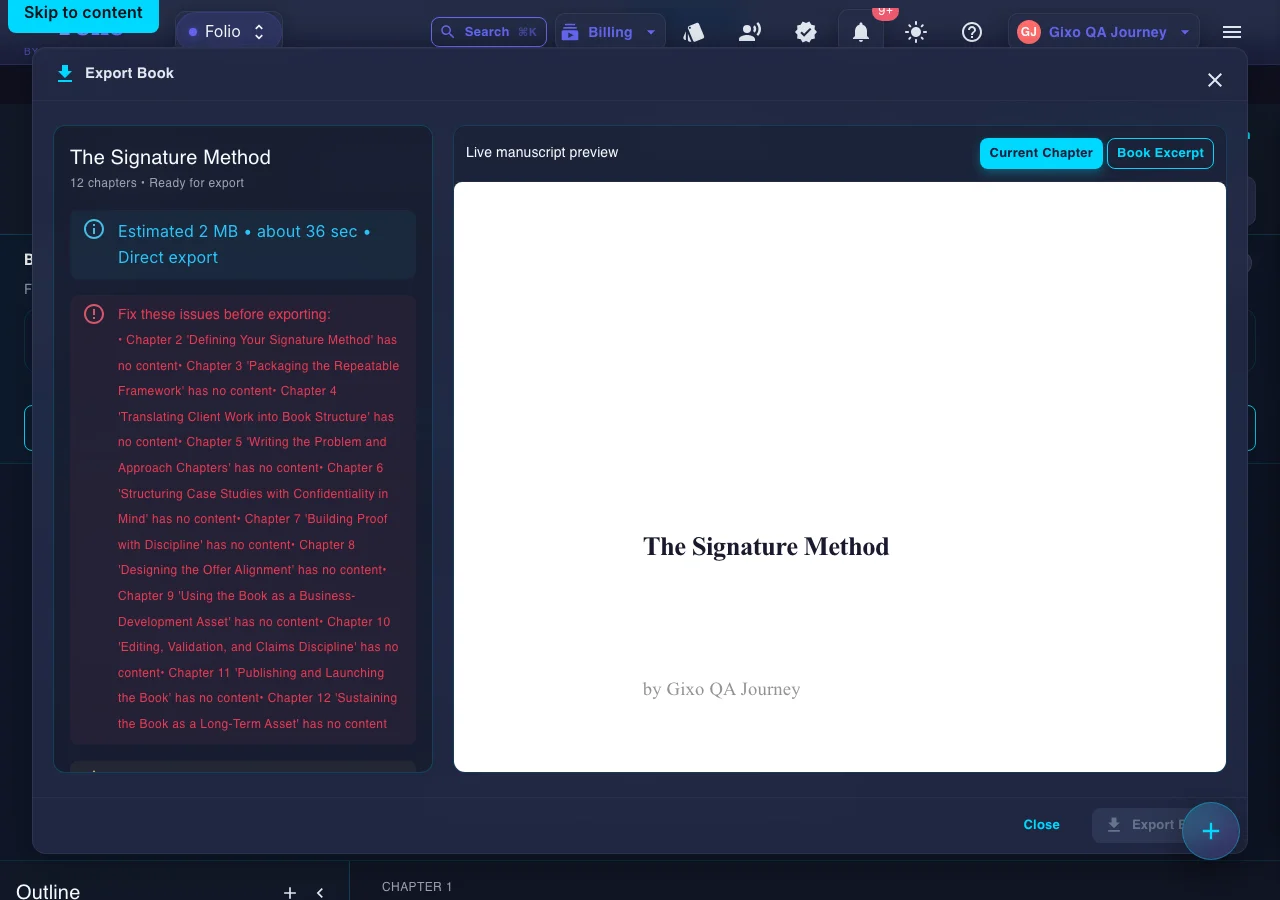The height and width of the screenshot is (900, 1280).
Task: Click the Export button in the footer
Action: click(1142, 825)
